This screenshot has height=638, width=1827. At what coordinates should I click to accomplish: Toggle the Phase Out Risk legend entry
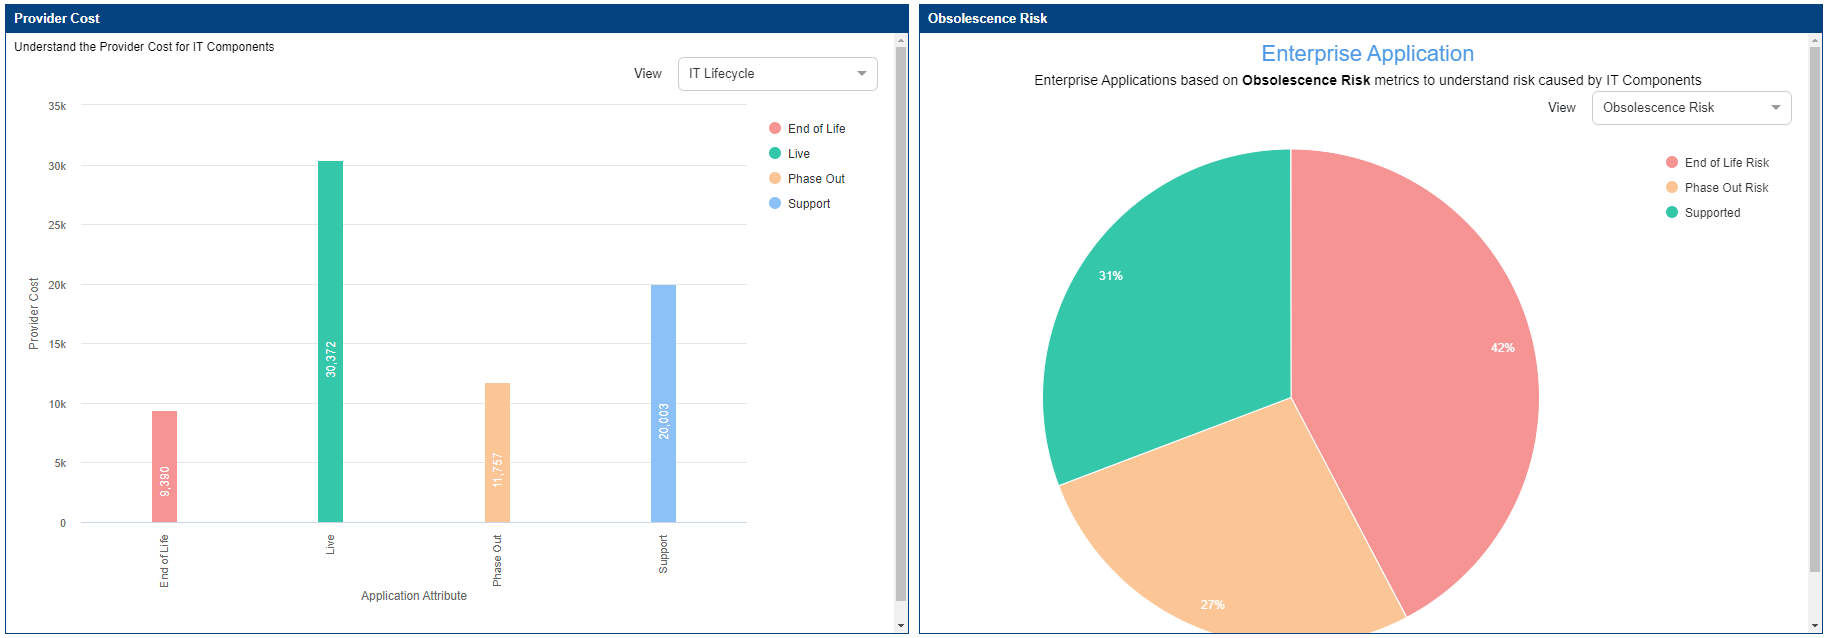pyautogui.click(x=1717, y=187)
